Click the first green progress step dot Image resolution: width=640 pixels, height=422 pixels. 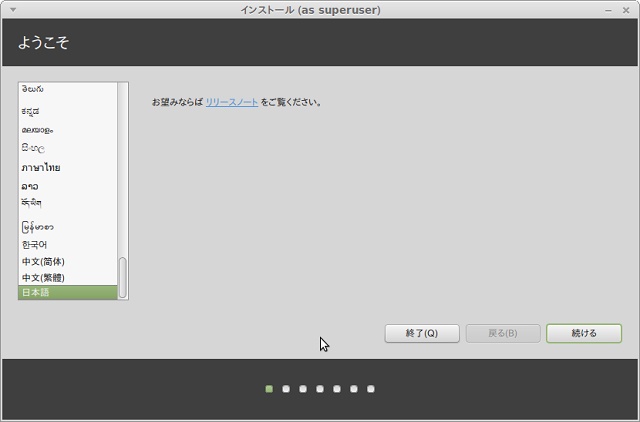tap(269, 389)
